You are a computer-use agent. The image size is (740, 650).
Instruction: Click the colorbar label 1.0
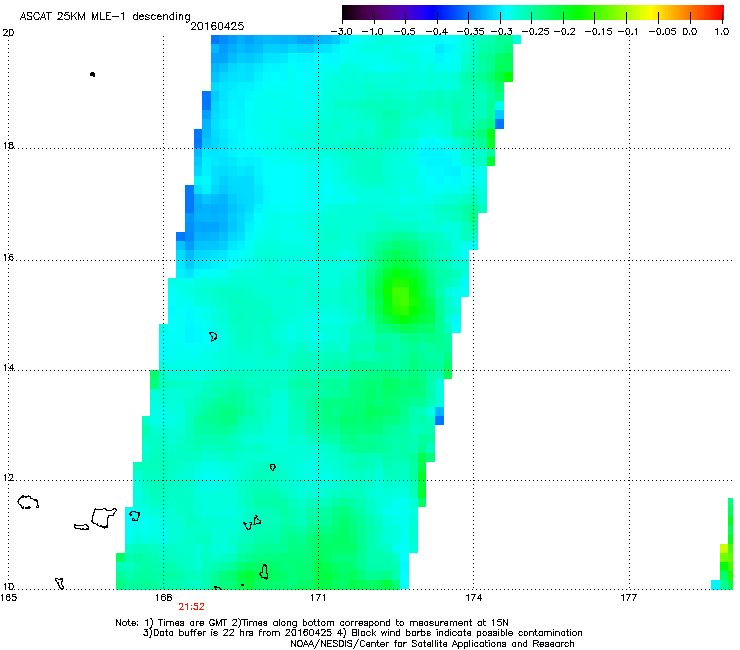point(722,32)
